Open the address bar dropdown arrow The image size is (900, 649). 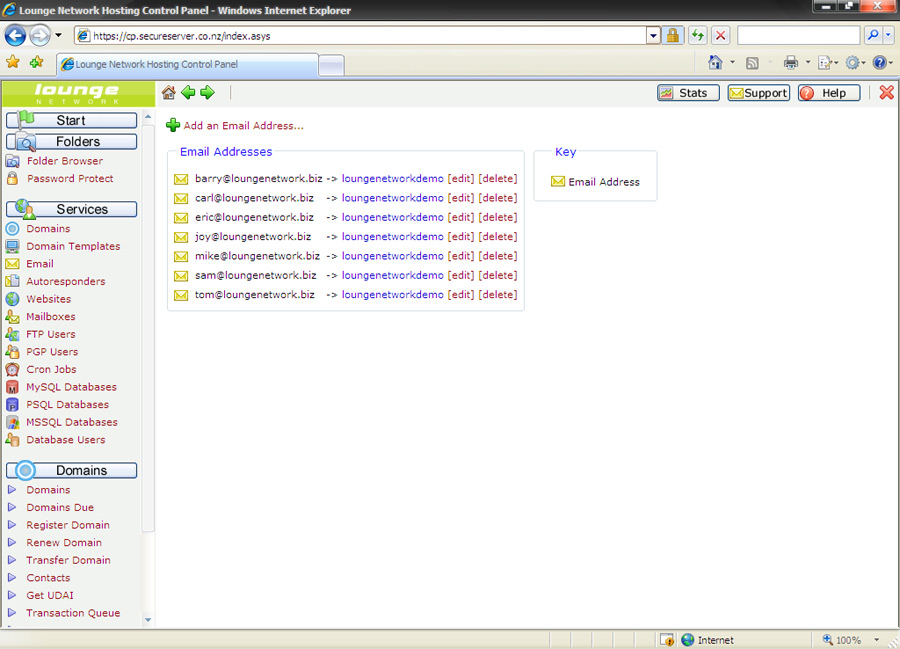click(x=653, y=36)
